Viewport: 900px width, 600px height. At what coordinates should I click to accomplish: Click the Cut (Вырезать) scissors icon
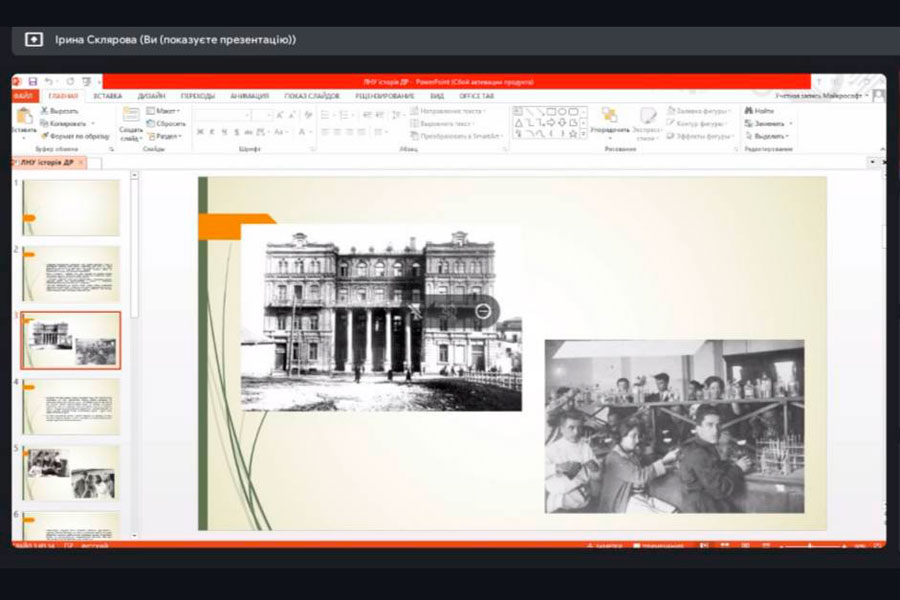45,111
